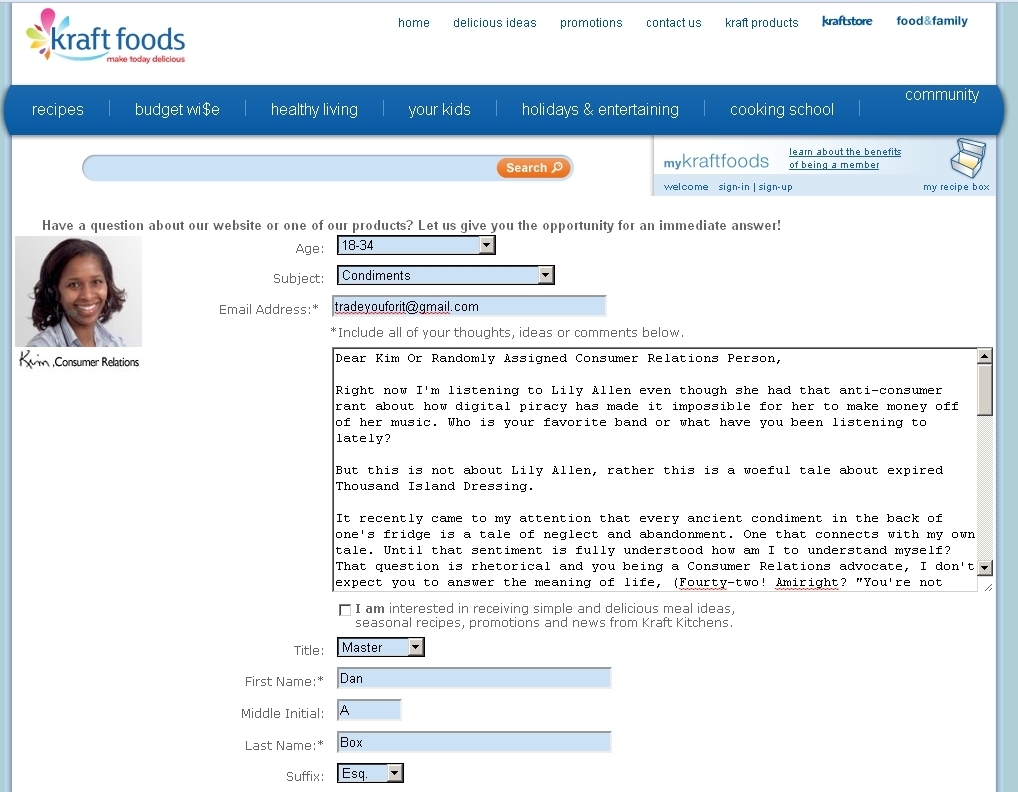Screen dimensions: 1018x792
Task: Focus the site search field
Action: point(291,168)
